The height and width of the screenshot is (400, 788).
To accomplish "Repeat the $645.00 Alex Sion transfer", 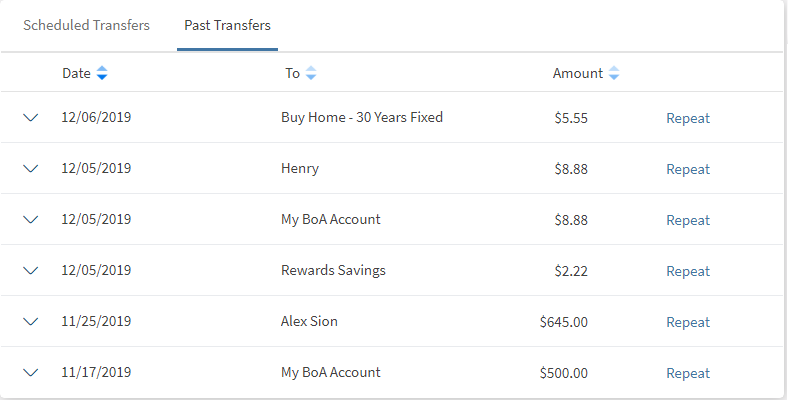I will 688,322.
